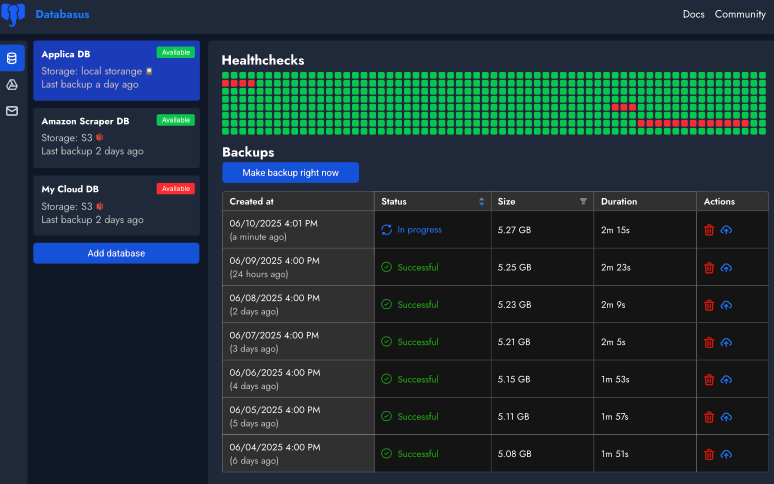The image size is (774, 484).
Task: Click the red Available badge on My Cloud DB
Action: (x=175, y=188)
